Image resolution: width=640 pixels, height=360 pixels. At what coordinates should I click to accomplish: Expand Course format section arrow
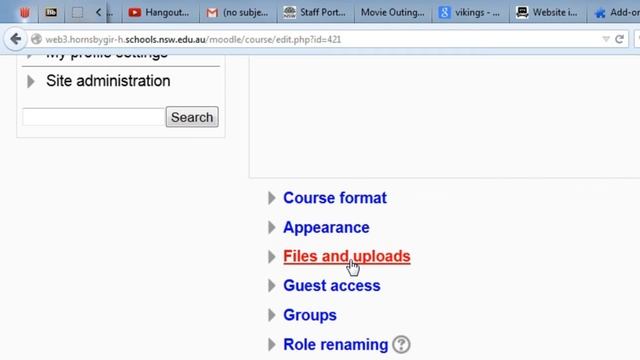[x=271, y=198]
